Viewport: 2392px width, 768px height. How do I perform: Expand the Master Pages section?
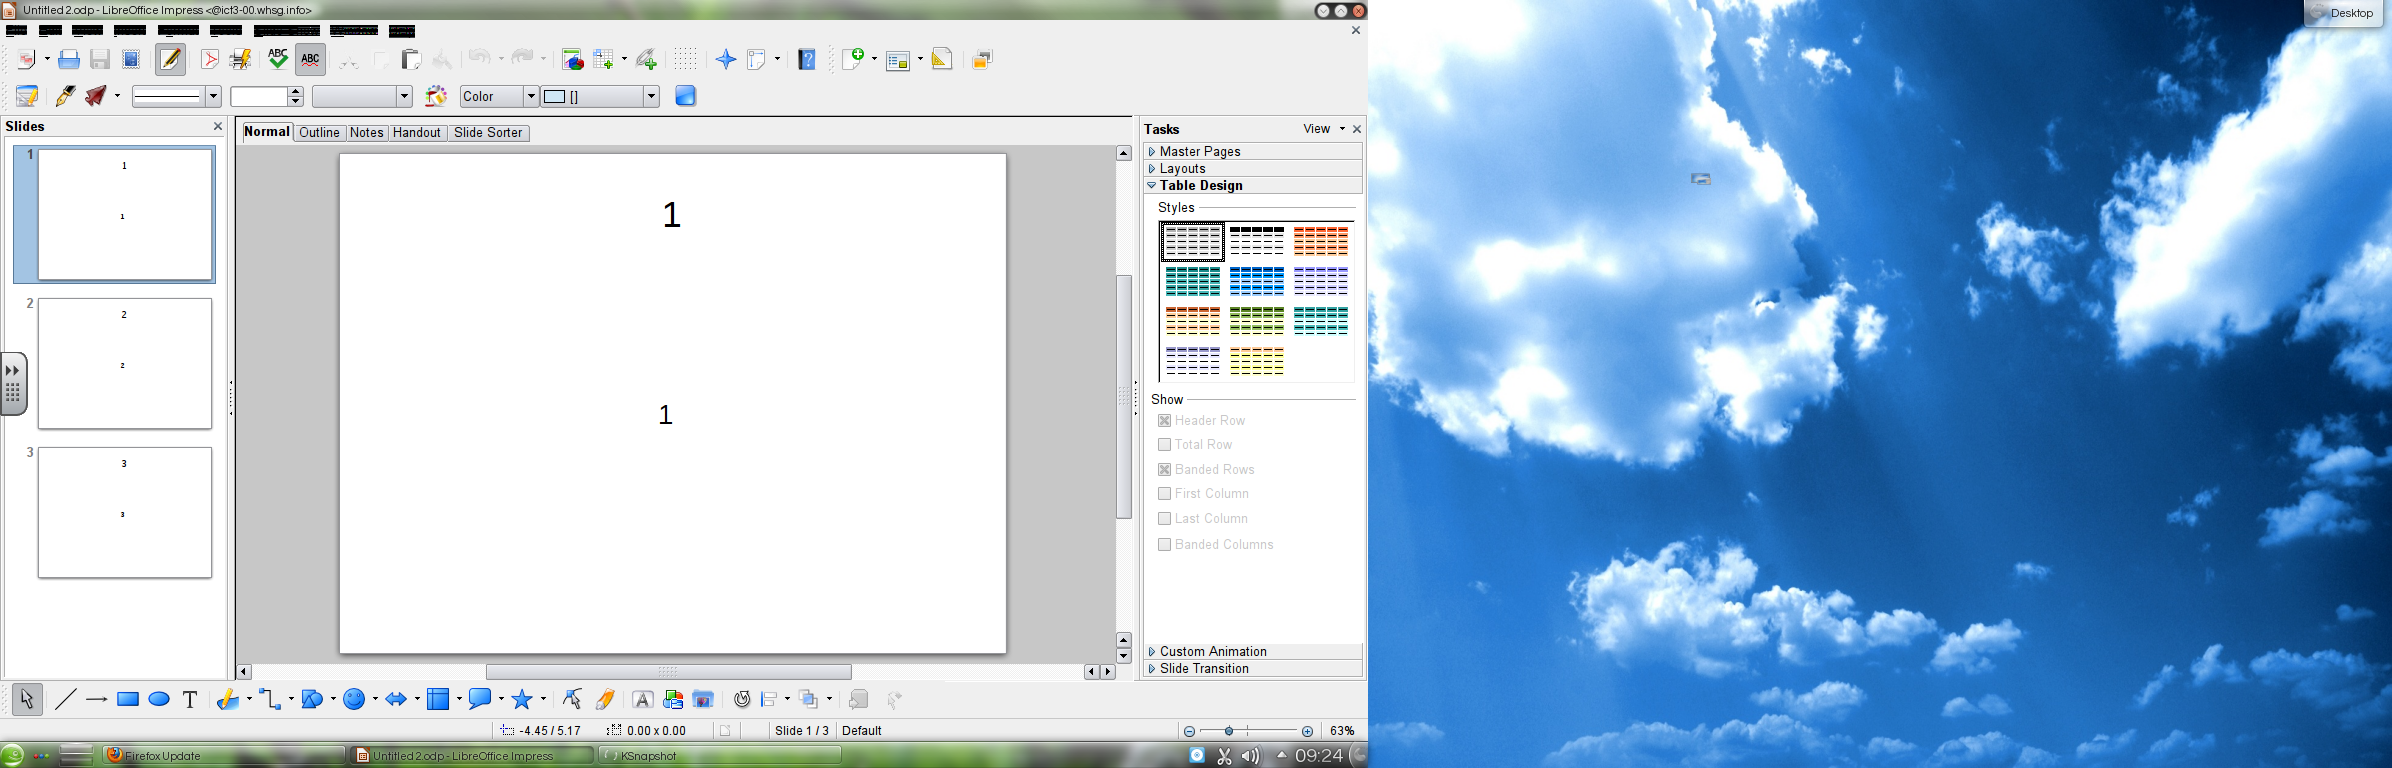pyautogui.click(x=1200, y=152)
